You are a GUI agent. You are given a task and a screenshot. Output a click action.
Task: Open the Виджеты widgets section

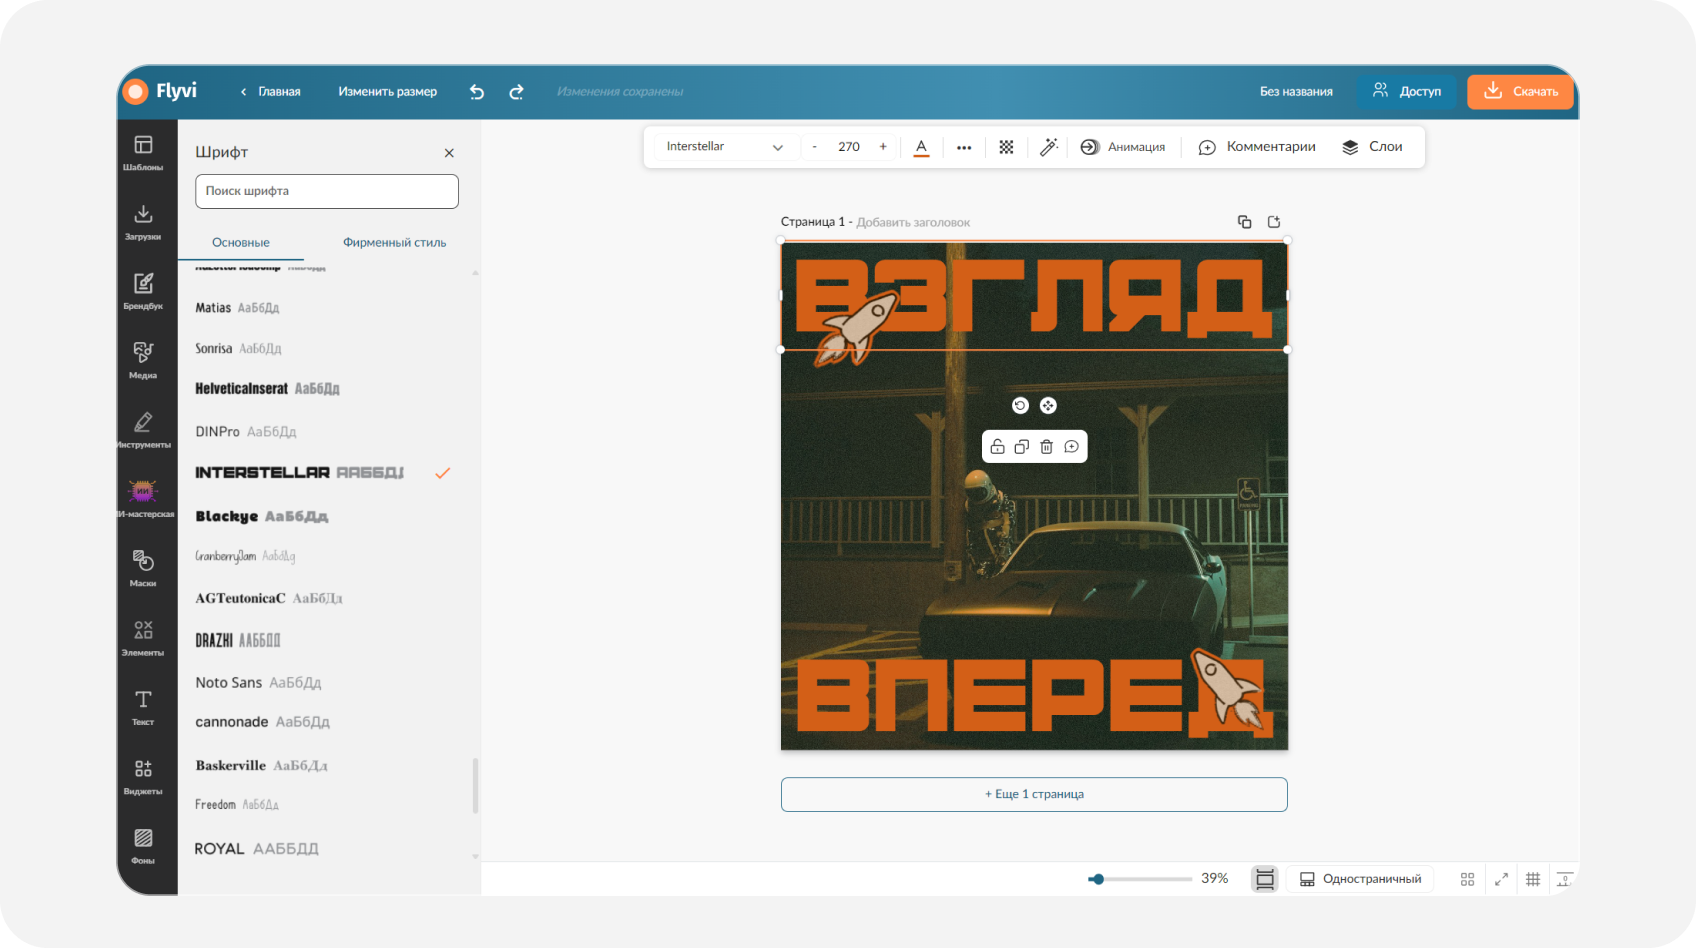point(143,776)
